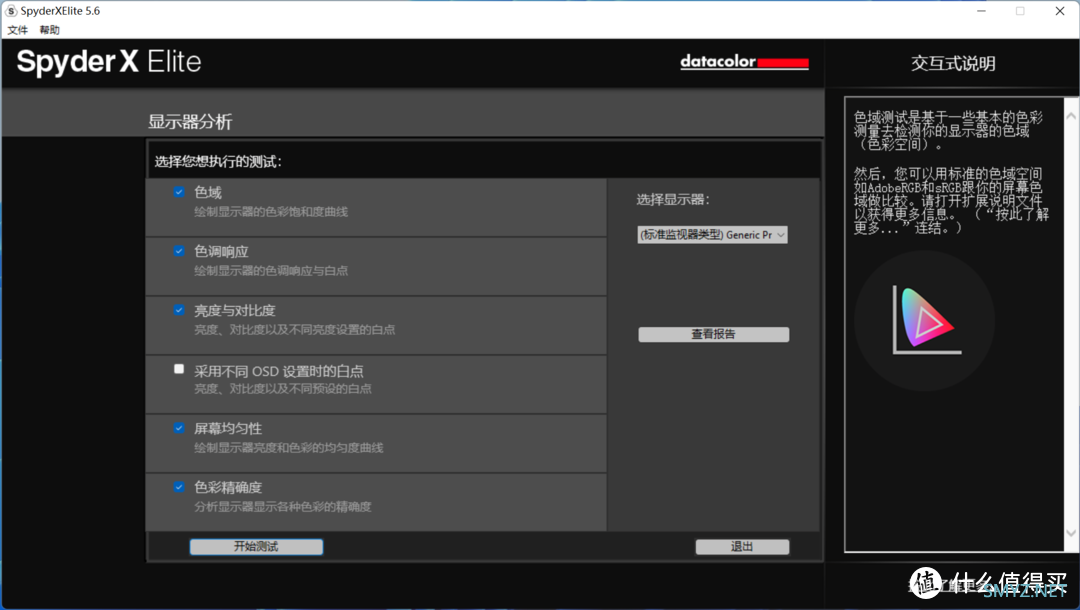The image size is (1080, 610).
Task: Toggle the 色调响应 tone response checkbox
Action: [x=179, y=251]
